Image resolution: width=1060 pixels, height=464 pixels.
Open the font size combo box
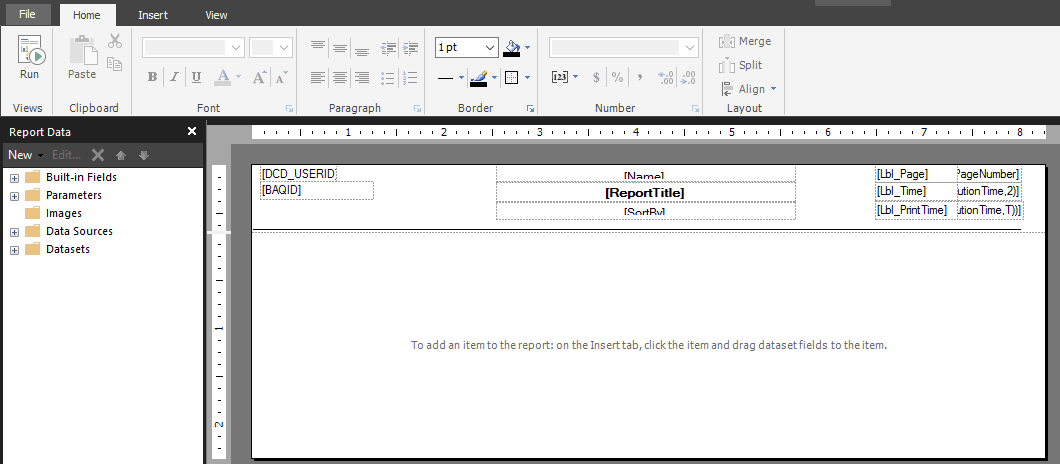click(x=271, y=47)
